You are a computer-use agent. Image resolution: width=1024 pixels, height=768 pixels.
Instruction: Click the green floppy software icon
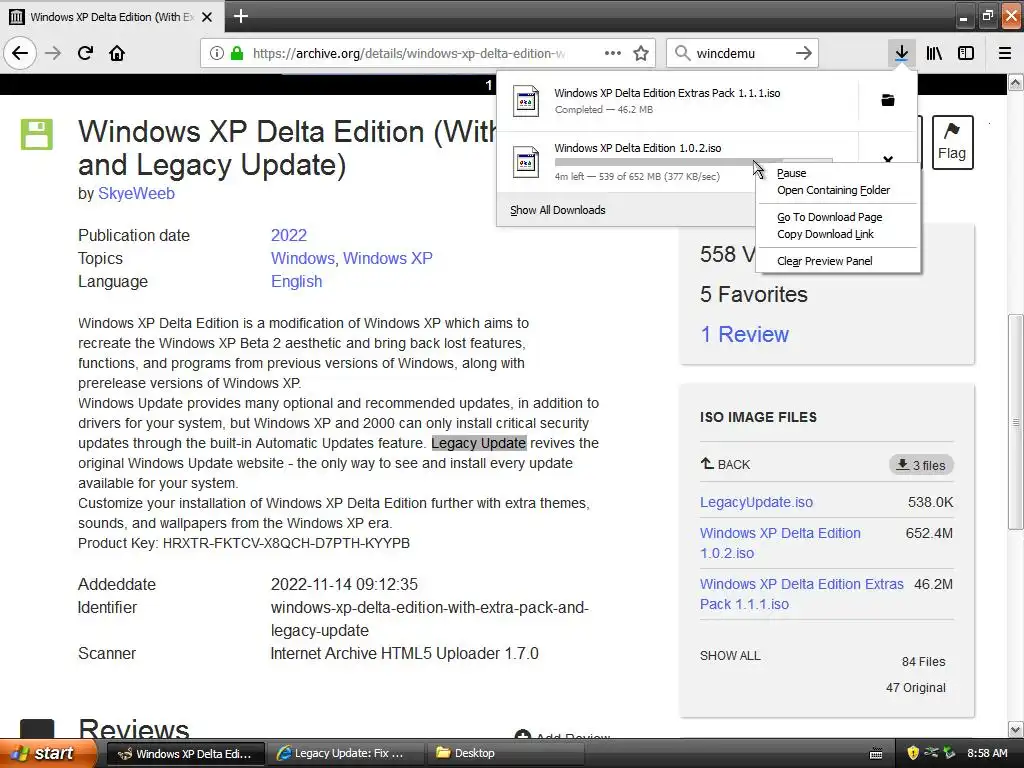[37, 135]
